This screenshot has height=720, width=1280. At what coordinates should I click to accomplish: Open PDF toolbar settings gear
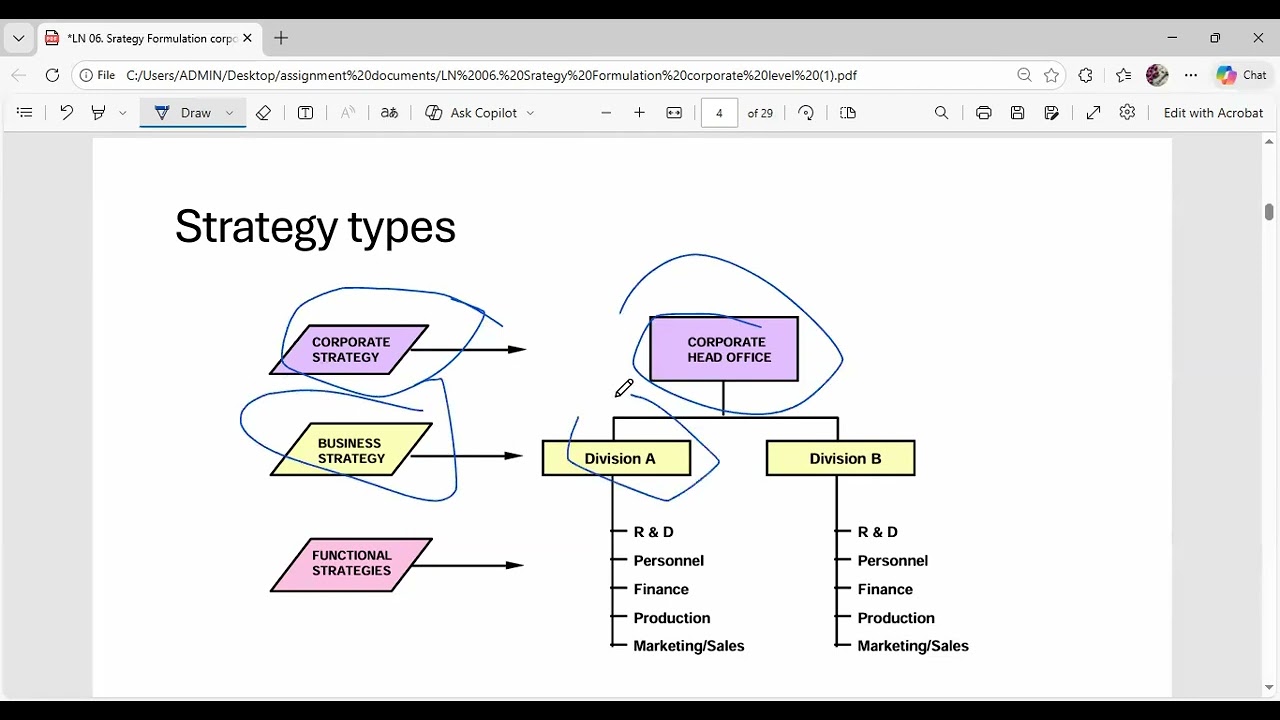point(1128,113)
